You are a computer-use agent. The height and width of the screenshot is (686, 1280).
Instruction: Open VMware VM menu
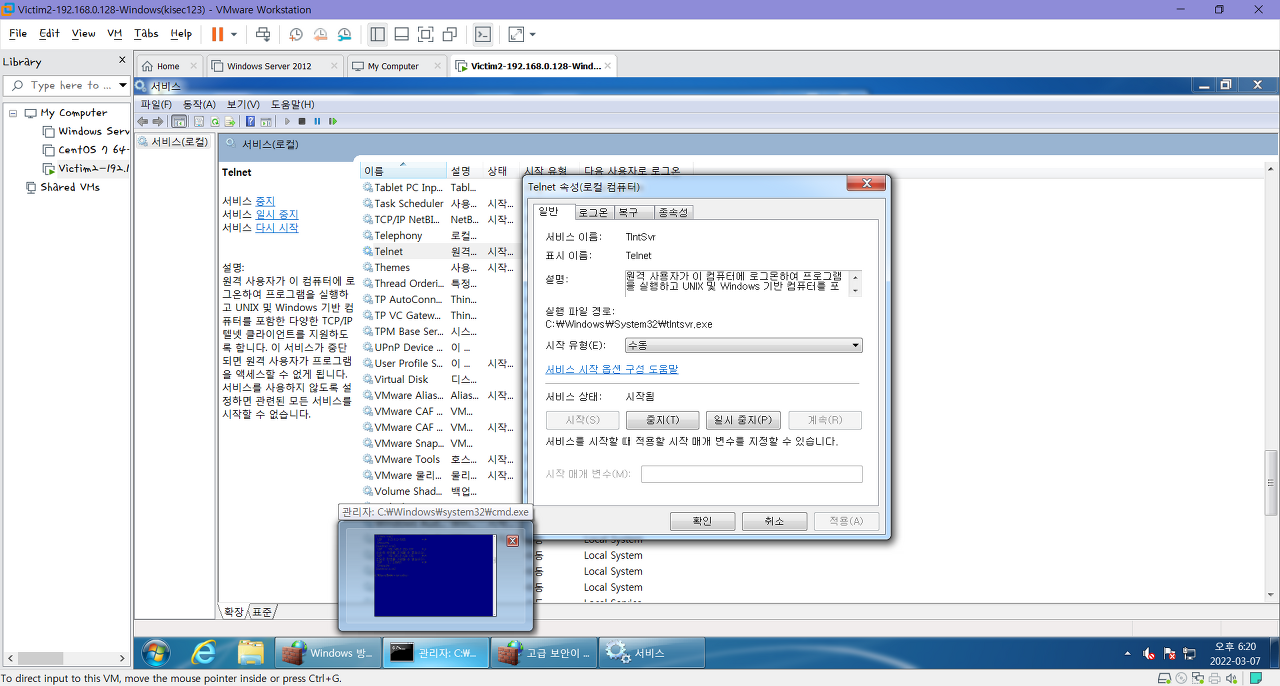(115, 33)
